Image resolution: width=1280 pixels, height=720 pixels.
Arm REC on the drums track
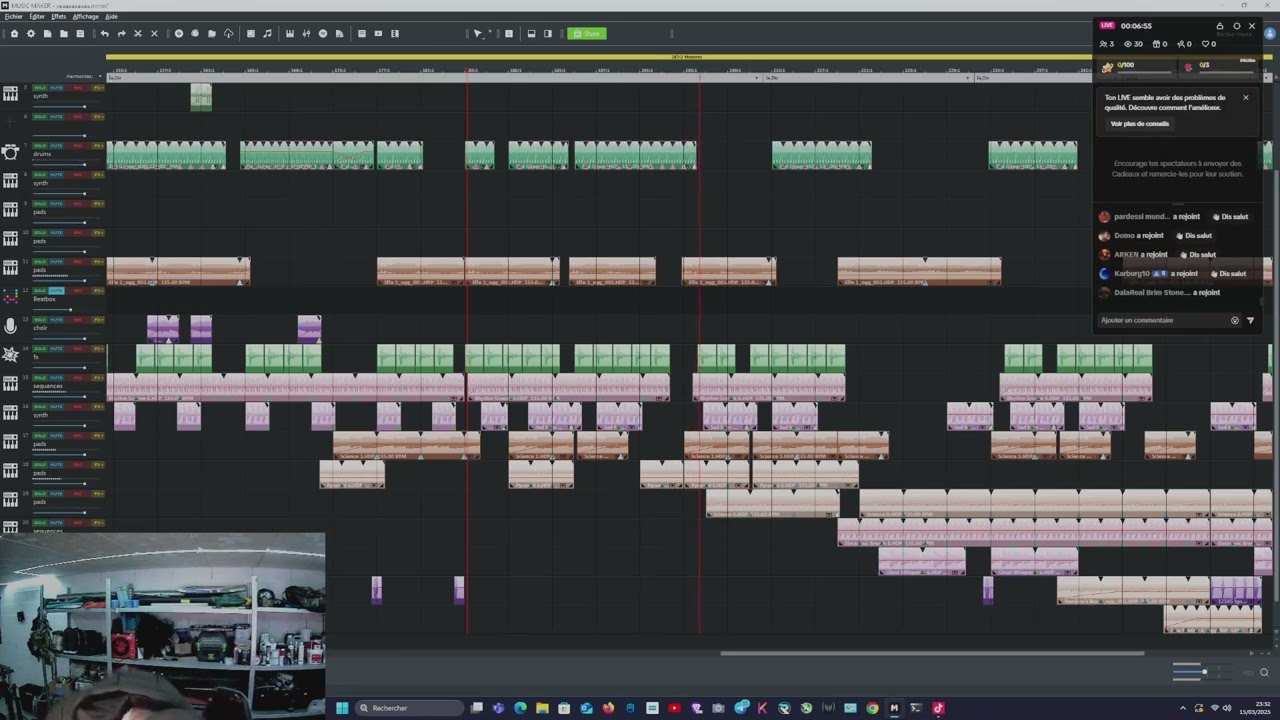click(x=78, y=146)
